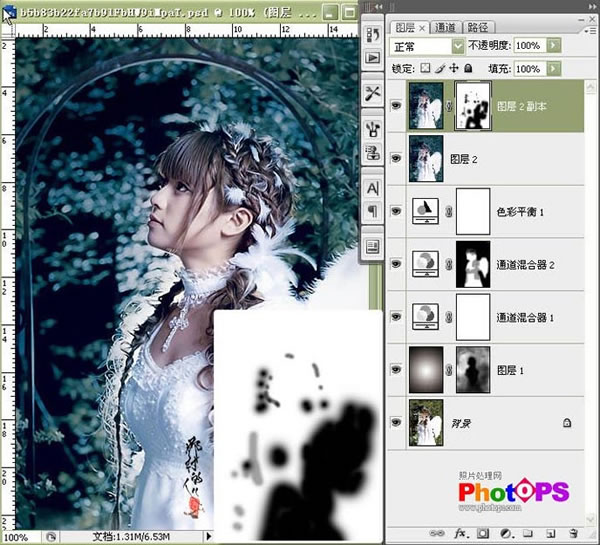Click the Color Balance adjustment icon on 色彩平衡 1
This screenshot has height=545, width=600.
425,211
